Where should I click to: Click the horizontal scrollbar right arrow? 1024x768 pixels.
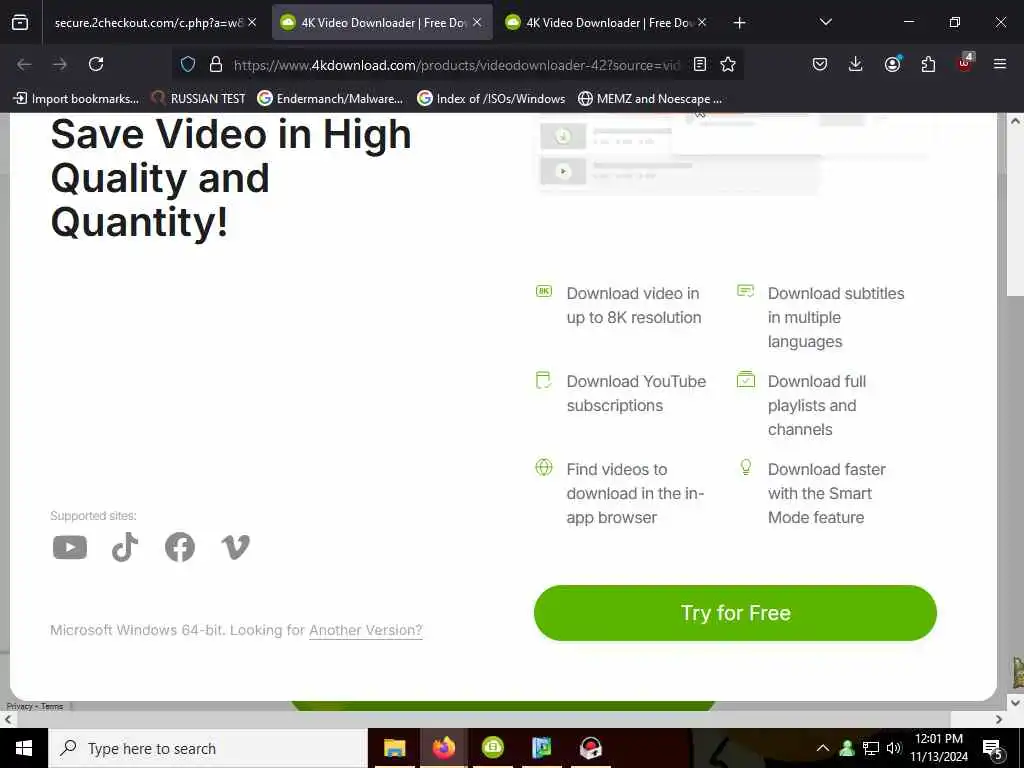(999, 720)
